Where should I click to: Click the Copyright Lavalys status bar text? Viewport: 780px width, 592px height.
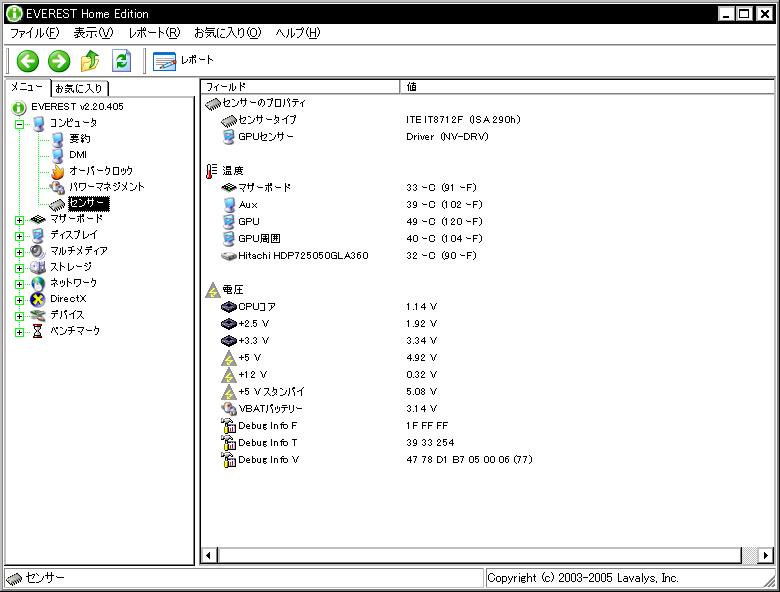(583, 578)
